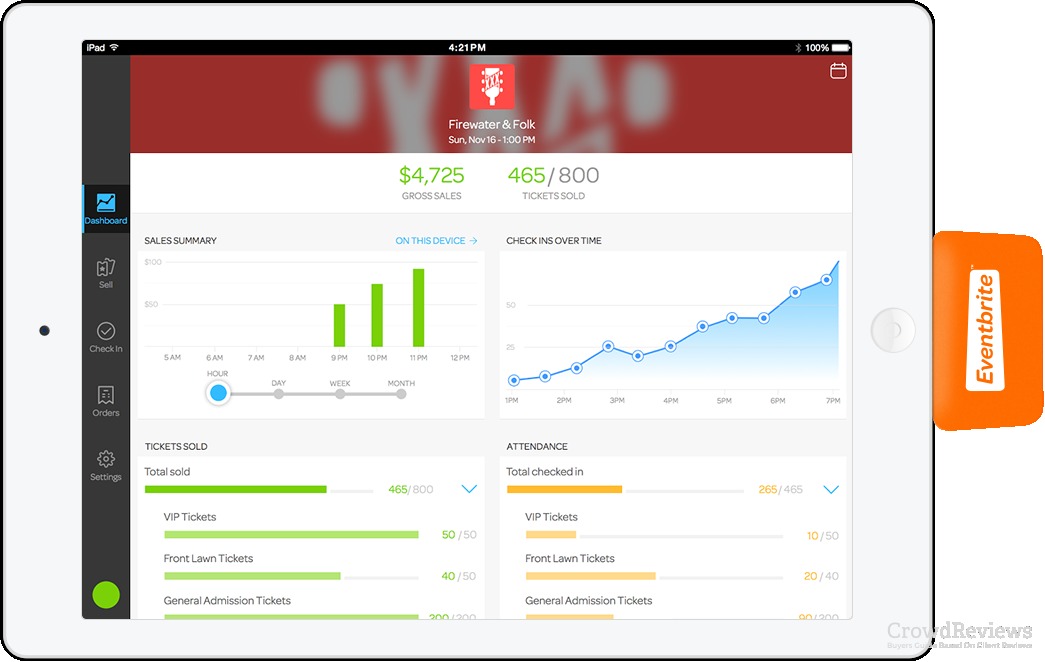
Task: Click the Hour slider handle
Action: coord(219,393)
